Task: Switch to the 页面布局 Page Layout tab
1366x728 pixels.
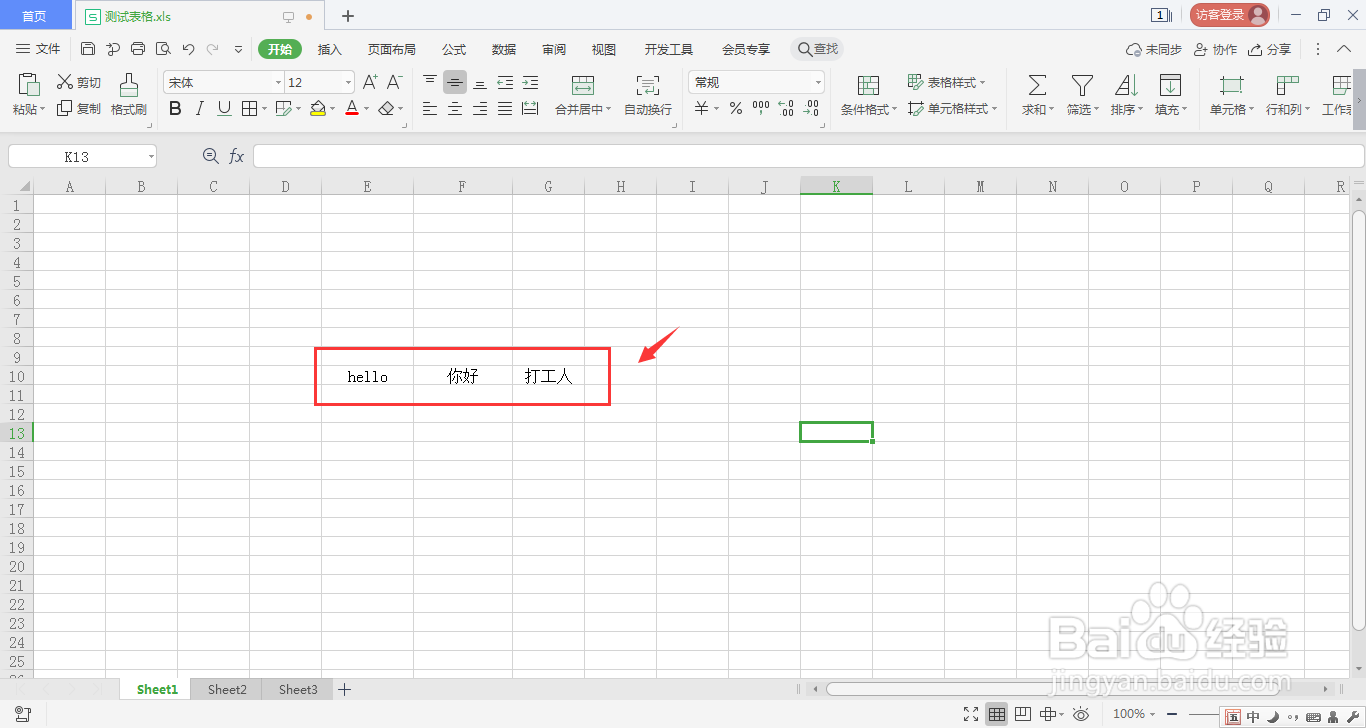Action: tap(392, 49)
